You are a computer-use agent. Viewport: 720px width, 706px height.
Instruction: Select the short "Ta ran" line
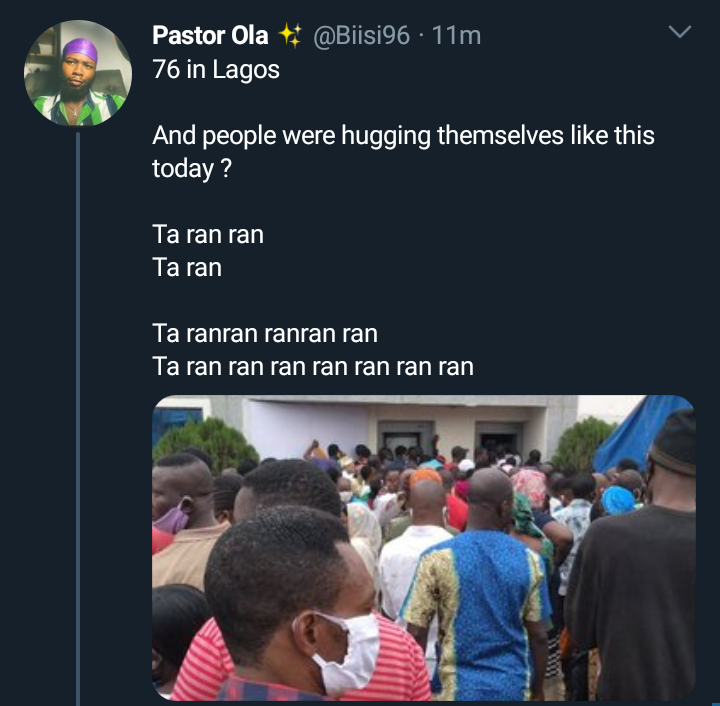click(187, 267)
